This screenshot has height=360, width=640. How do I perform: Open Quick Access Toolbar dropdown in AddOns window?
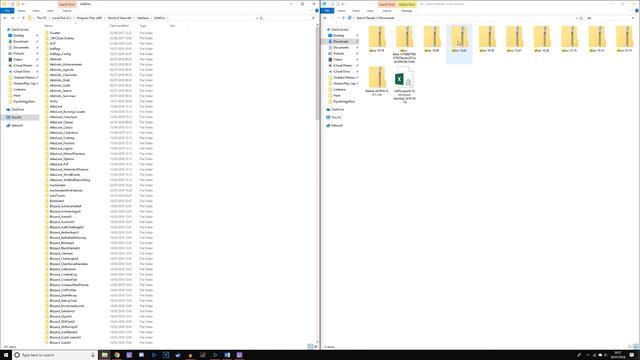tap(23, 4)
